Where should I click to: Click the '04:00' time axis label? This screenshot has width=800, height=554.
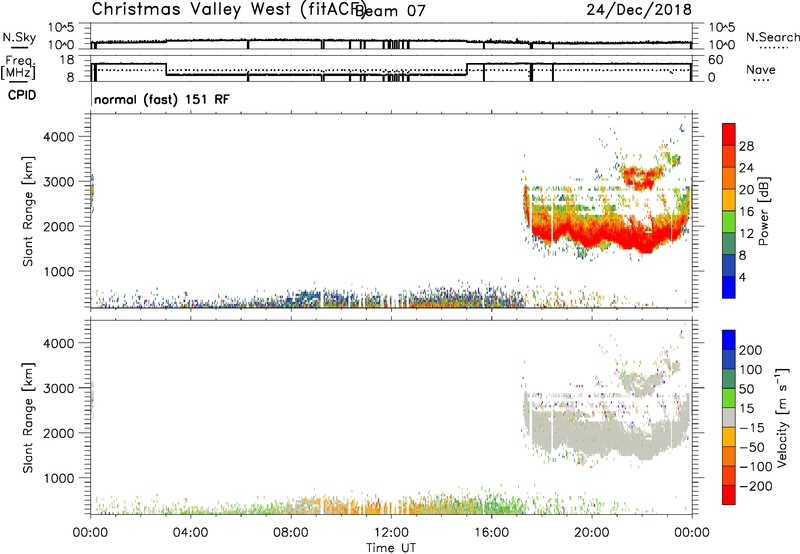[x=190, y=533]
